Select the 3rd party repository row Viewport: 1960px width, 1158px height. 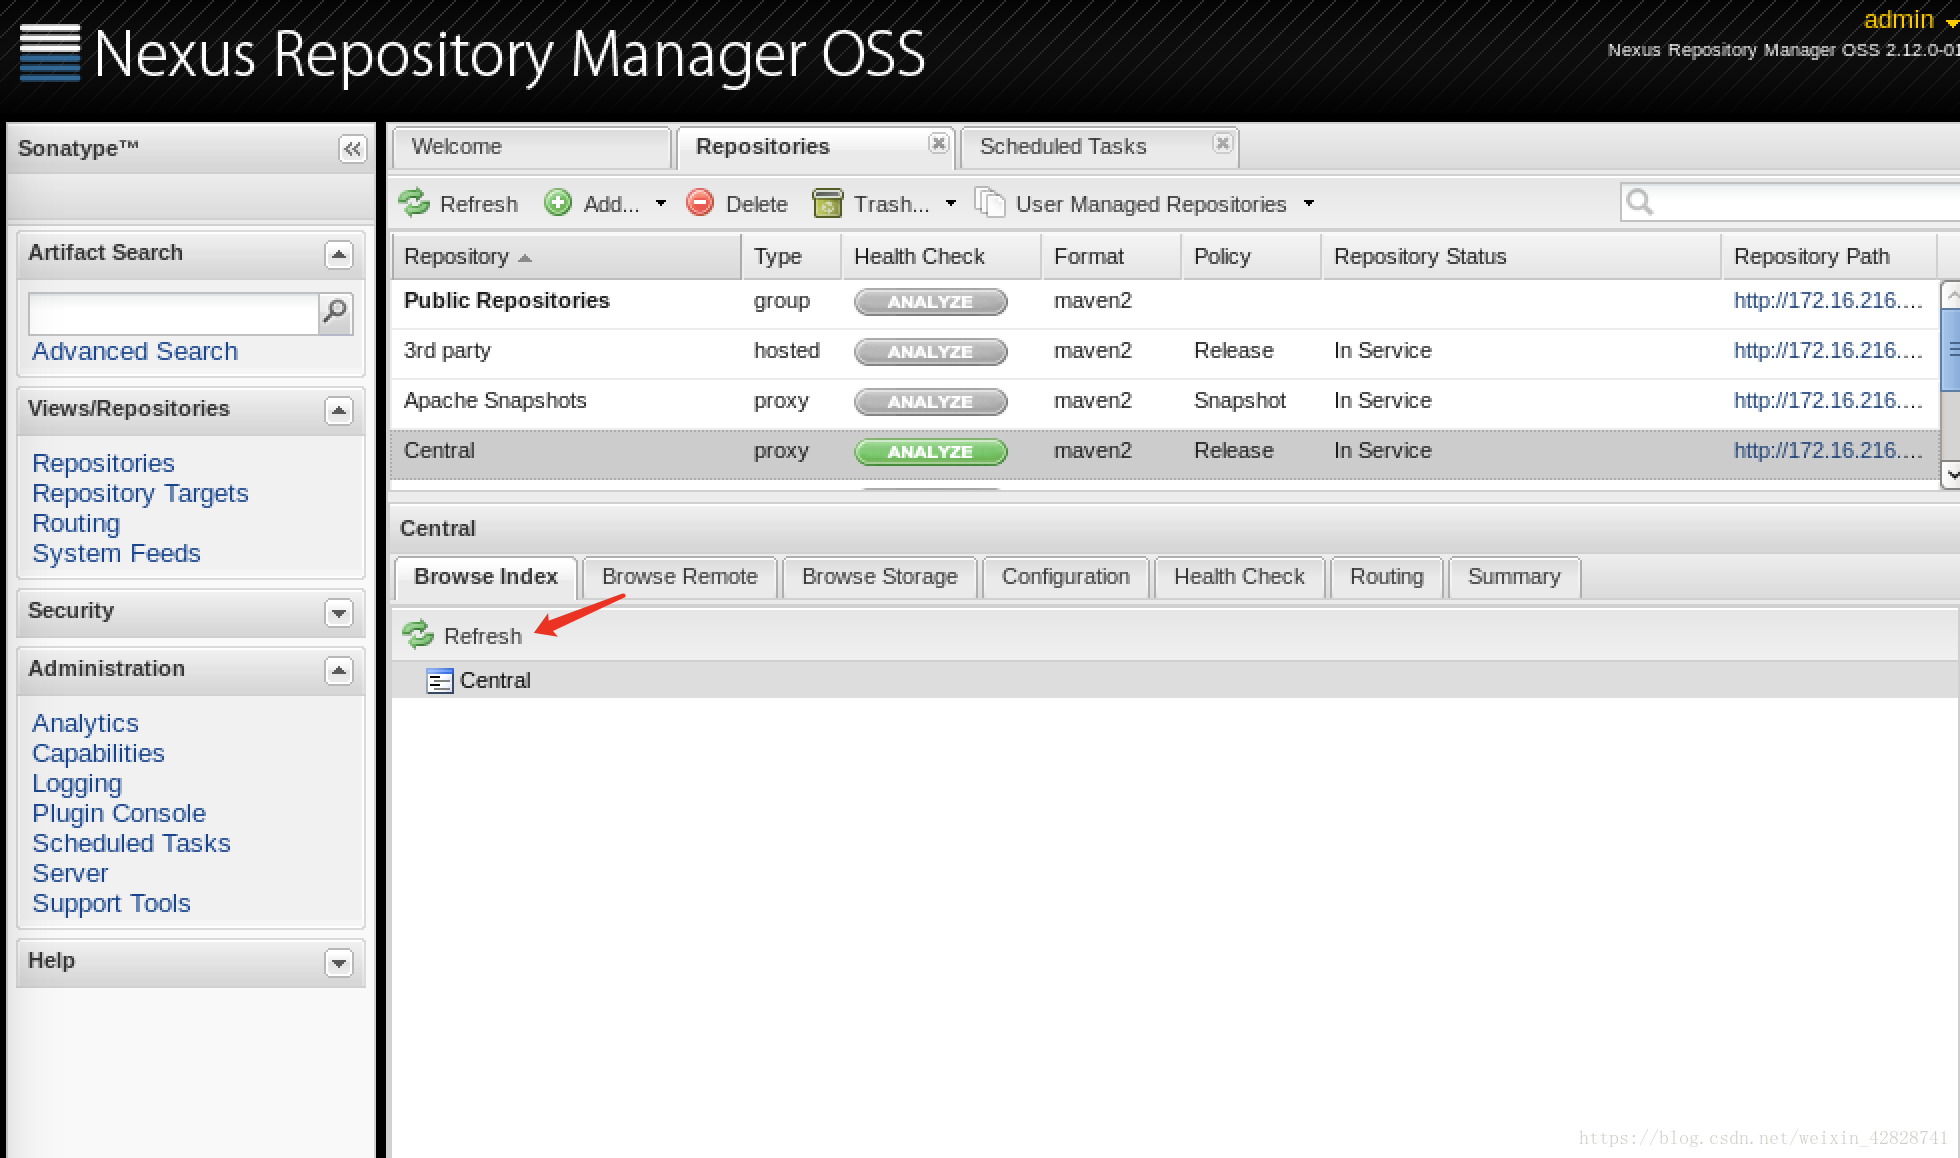point(1165,352)
